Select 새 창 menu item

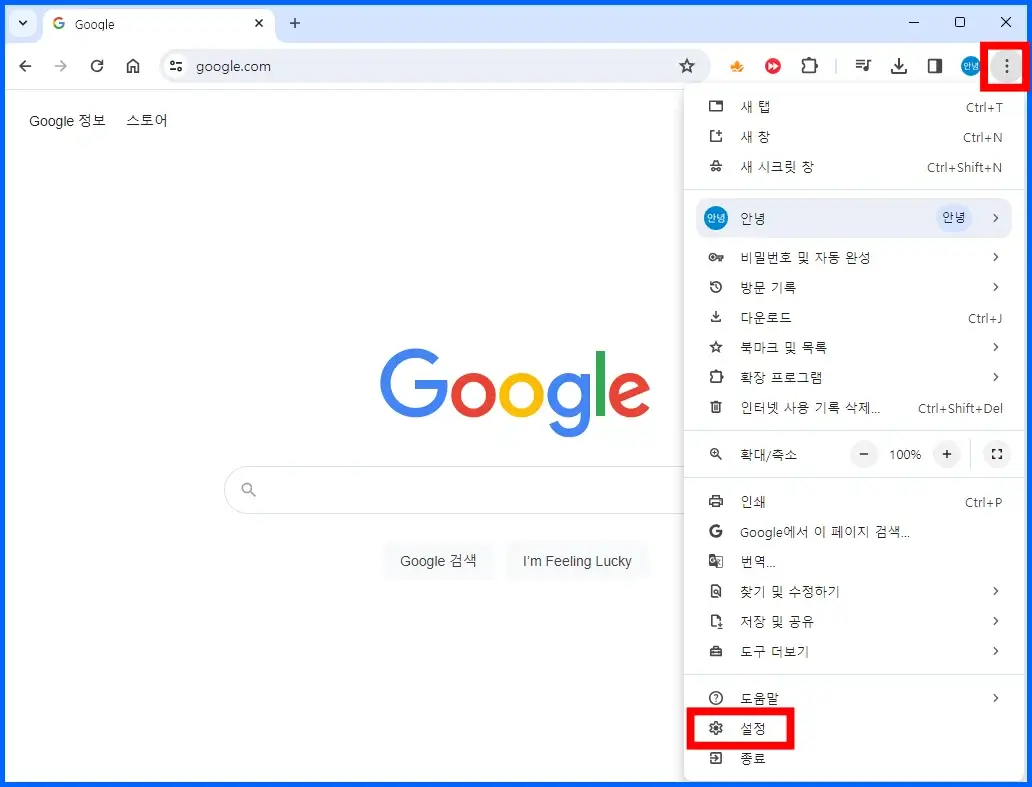(x=854, y=137)
